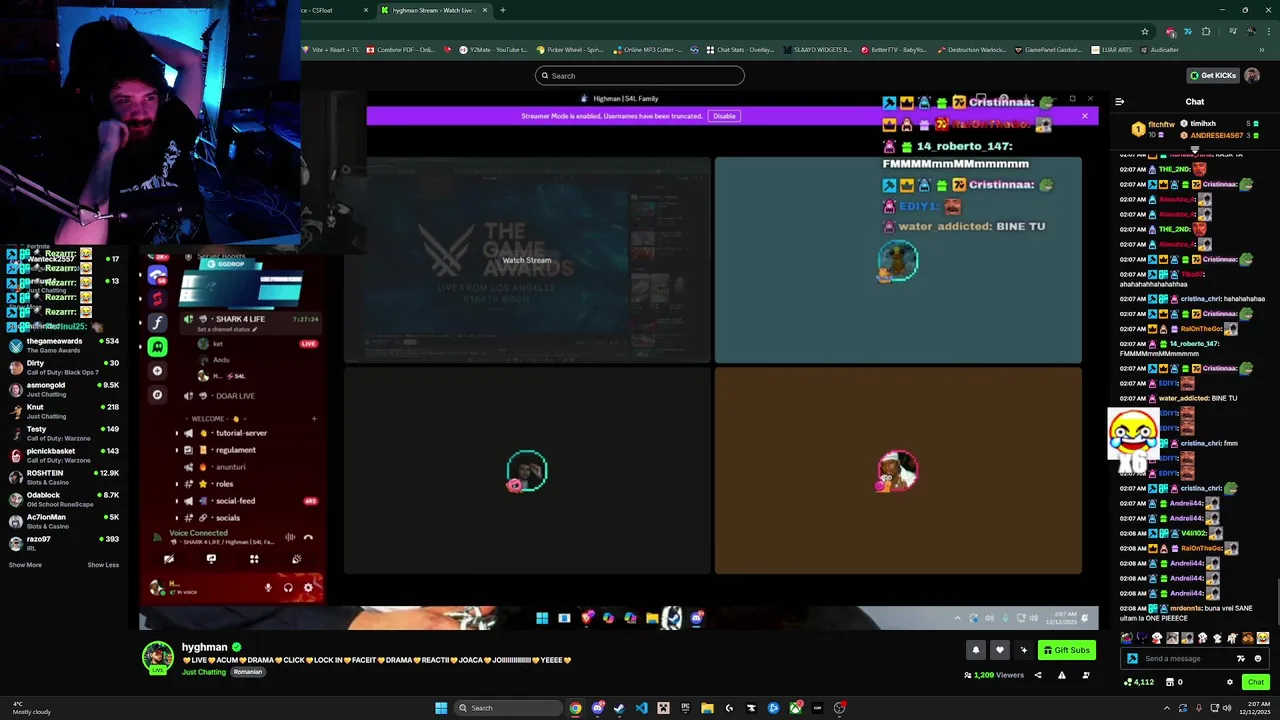
Task: Click the Disable streamer mode button
Action: click(724, 116)
